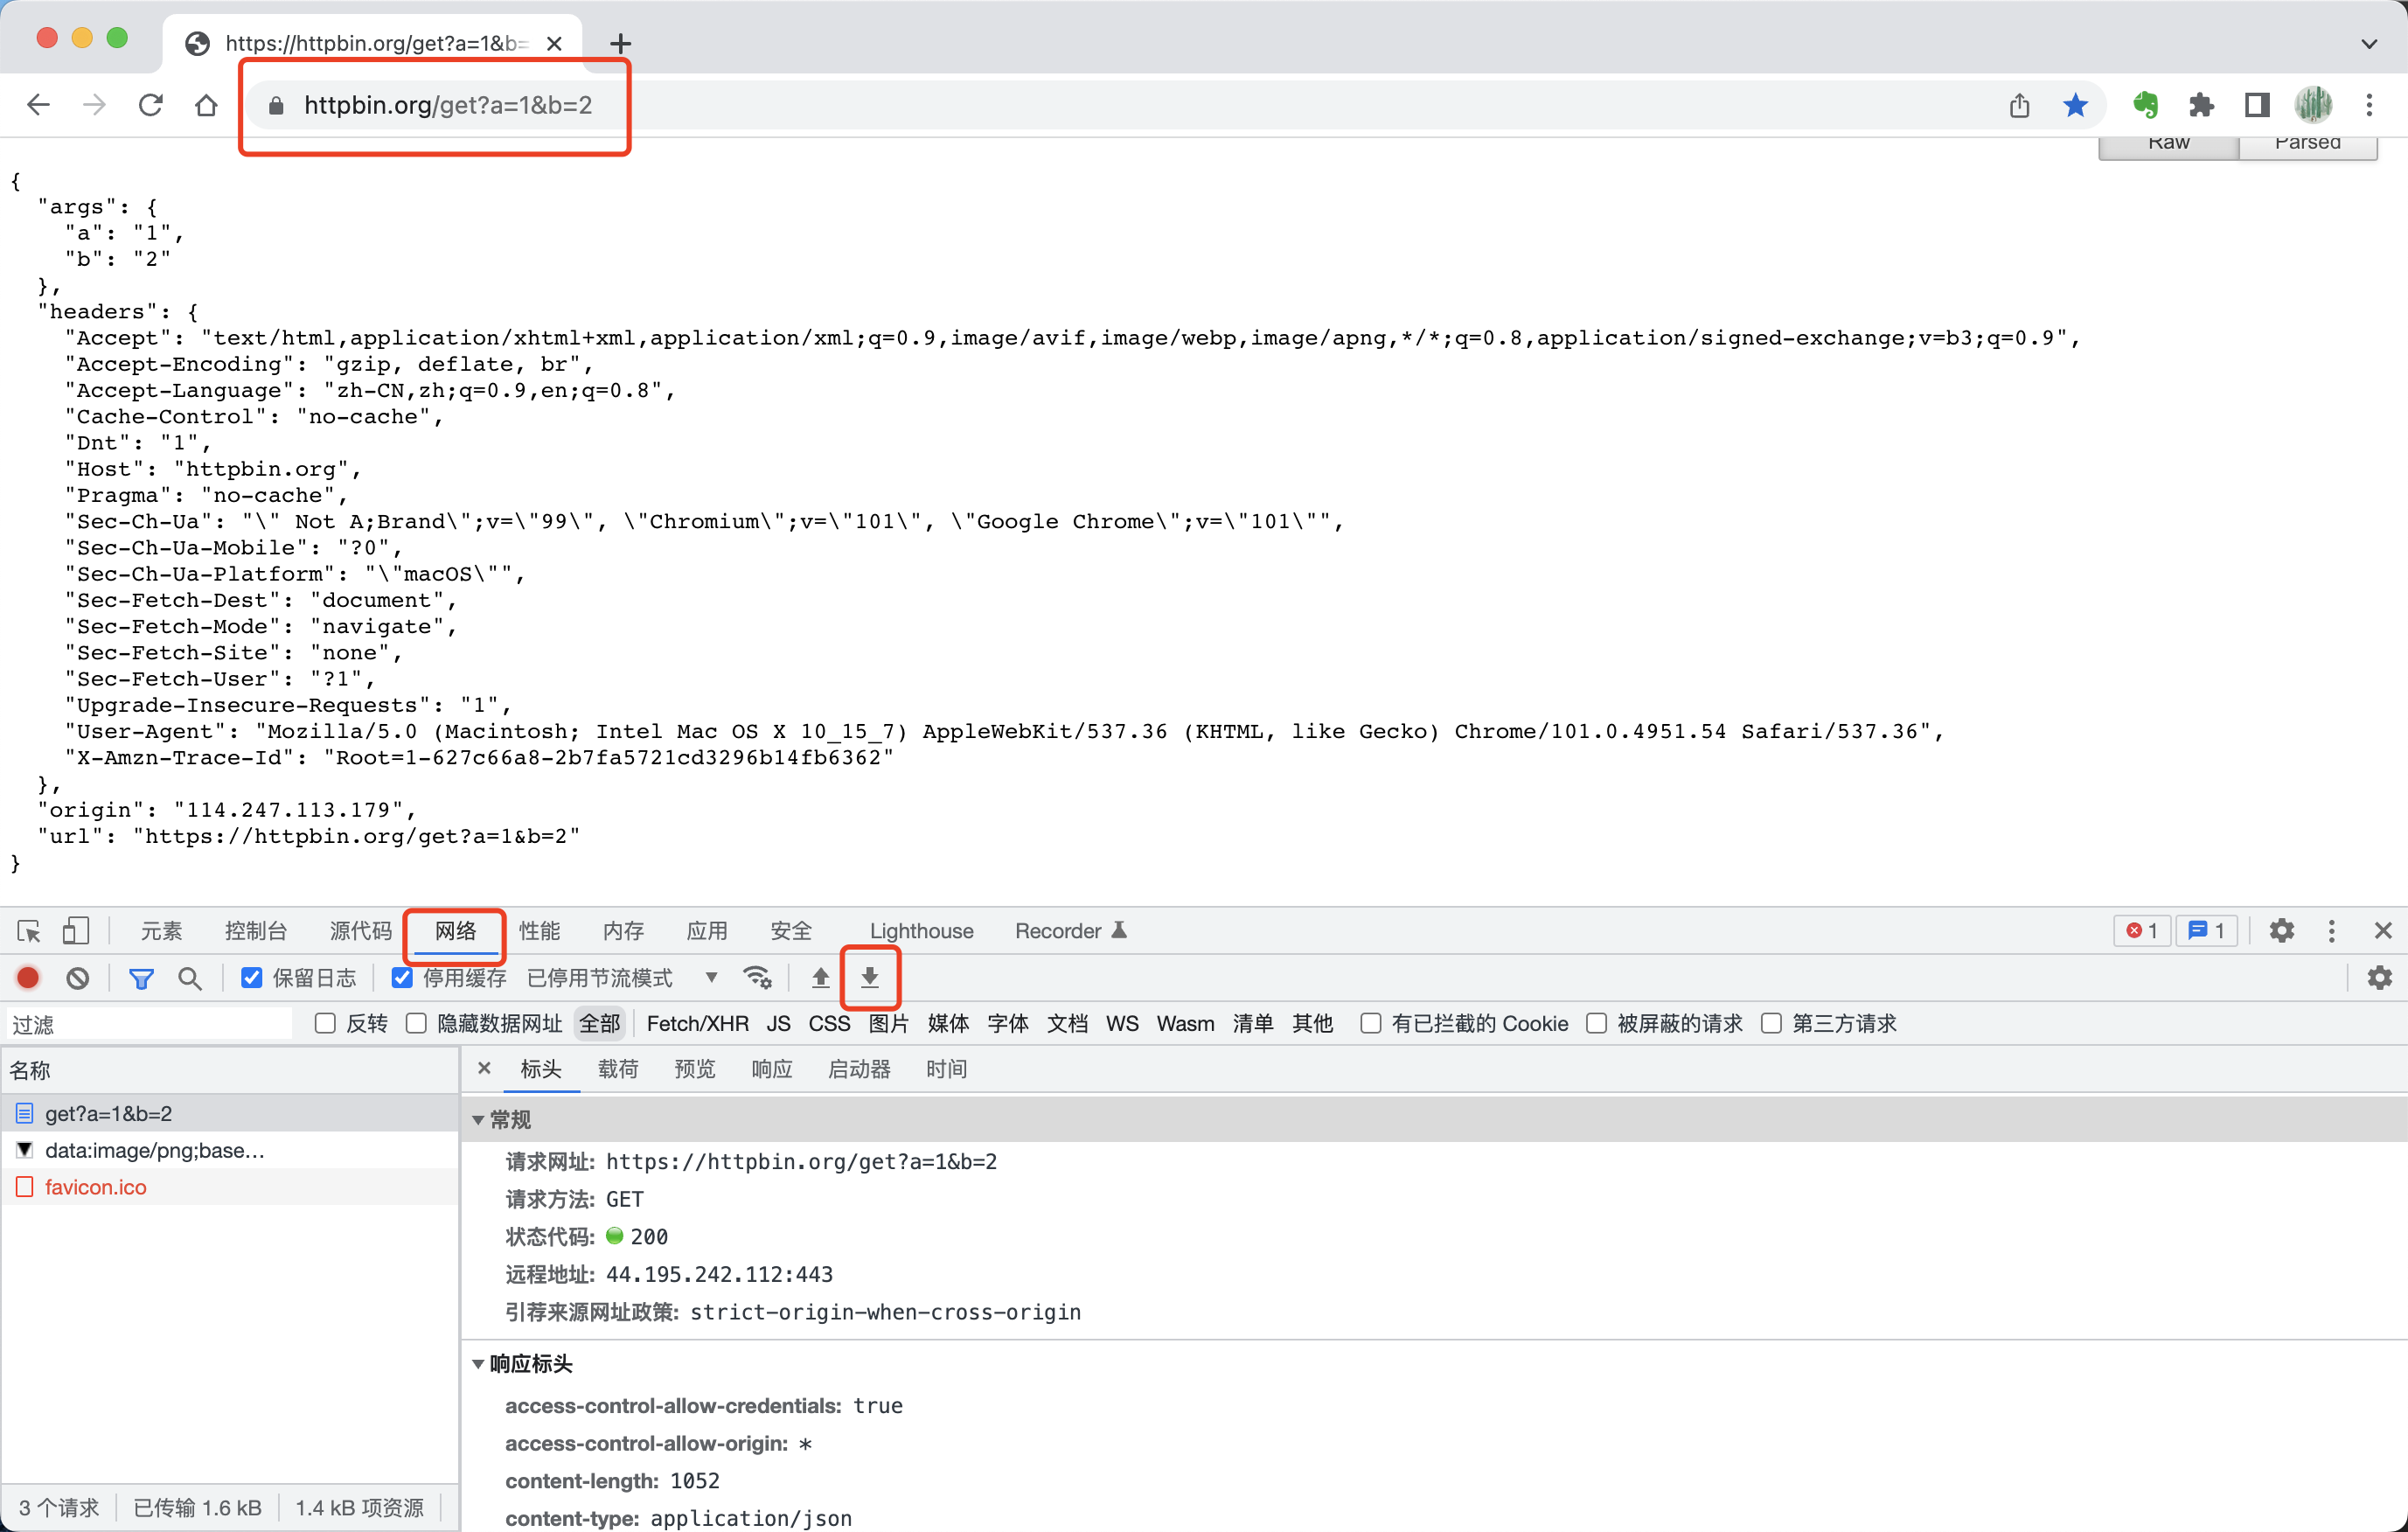Image resolution: width=2408 pixels, height=1532 pixels.
Task: Close the request details pane
Action: pyautogui.click(x=484, y=1068)
